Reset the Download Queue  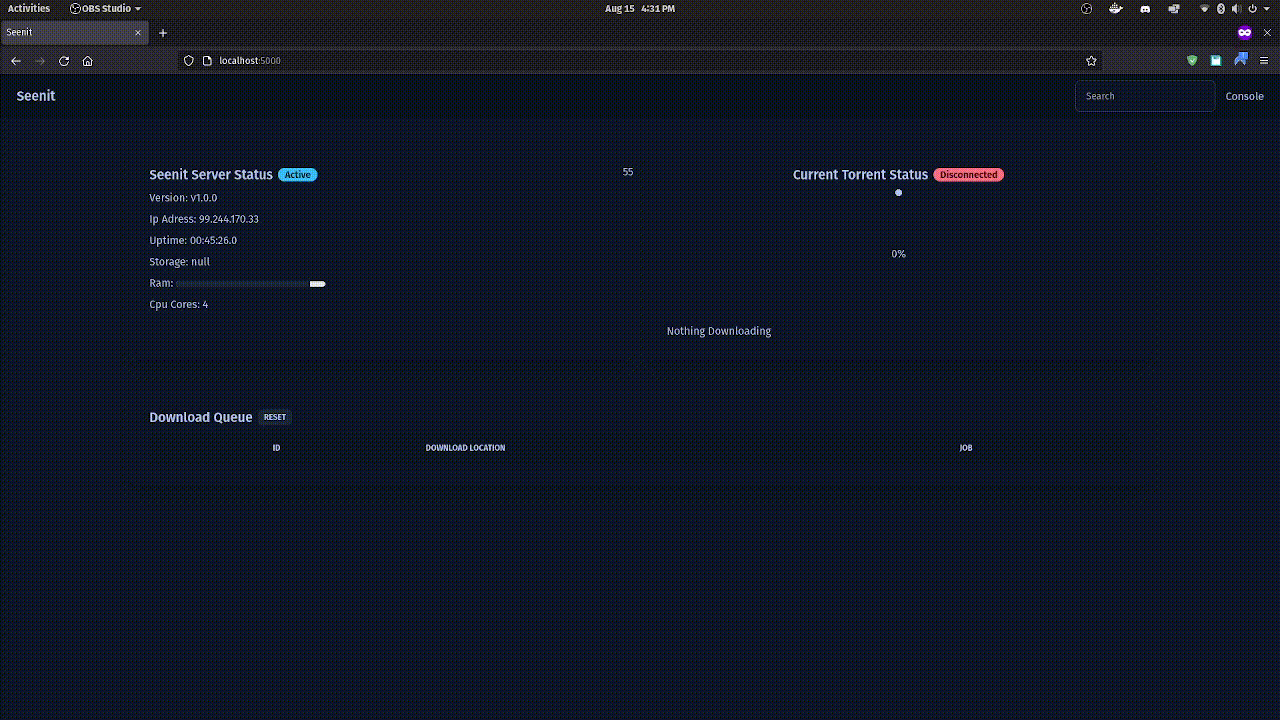tap(275, 417)
